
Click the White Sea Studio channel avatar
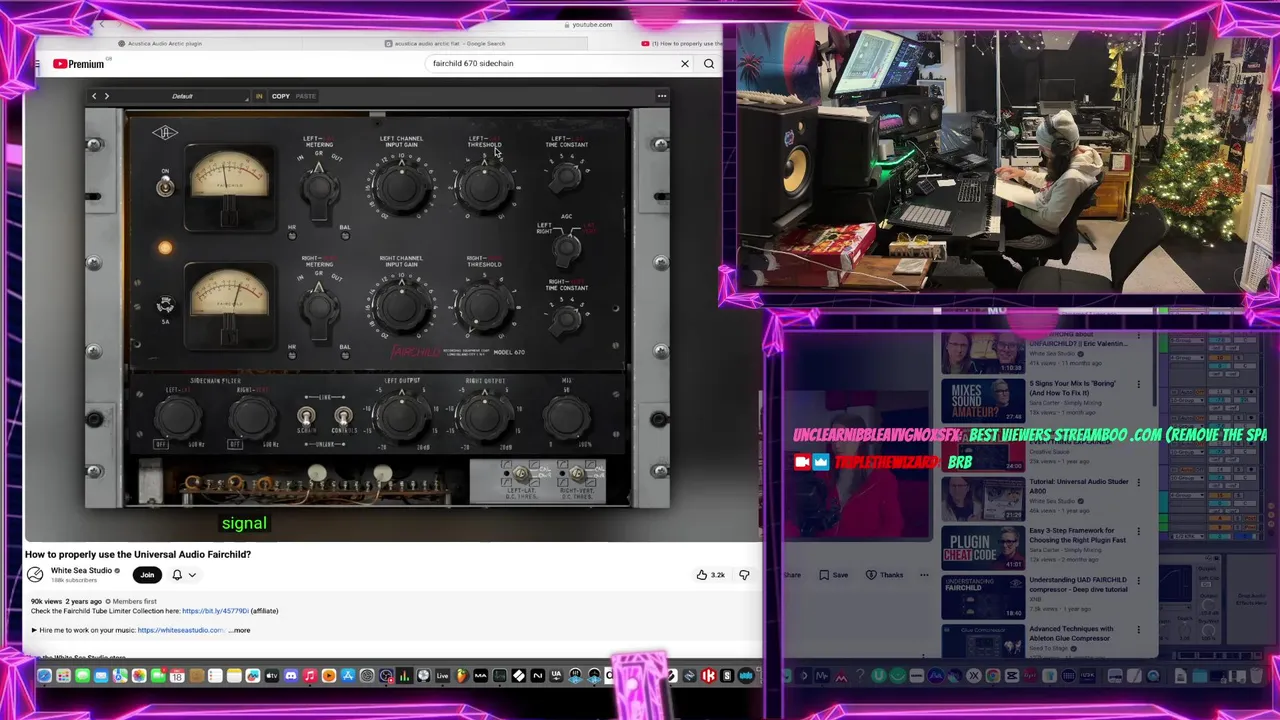click(x=35, y=575)
